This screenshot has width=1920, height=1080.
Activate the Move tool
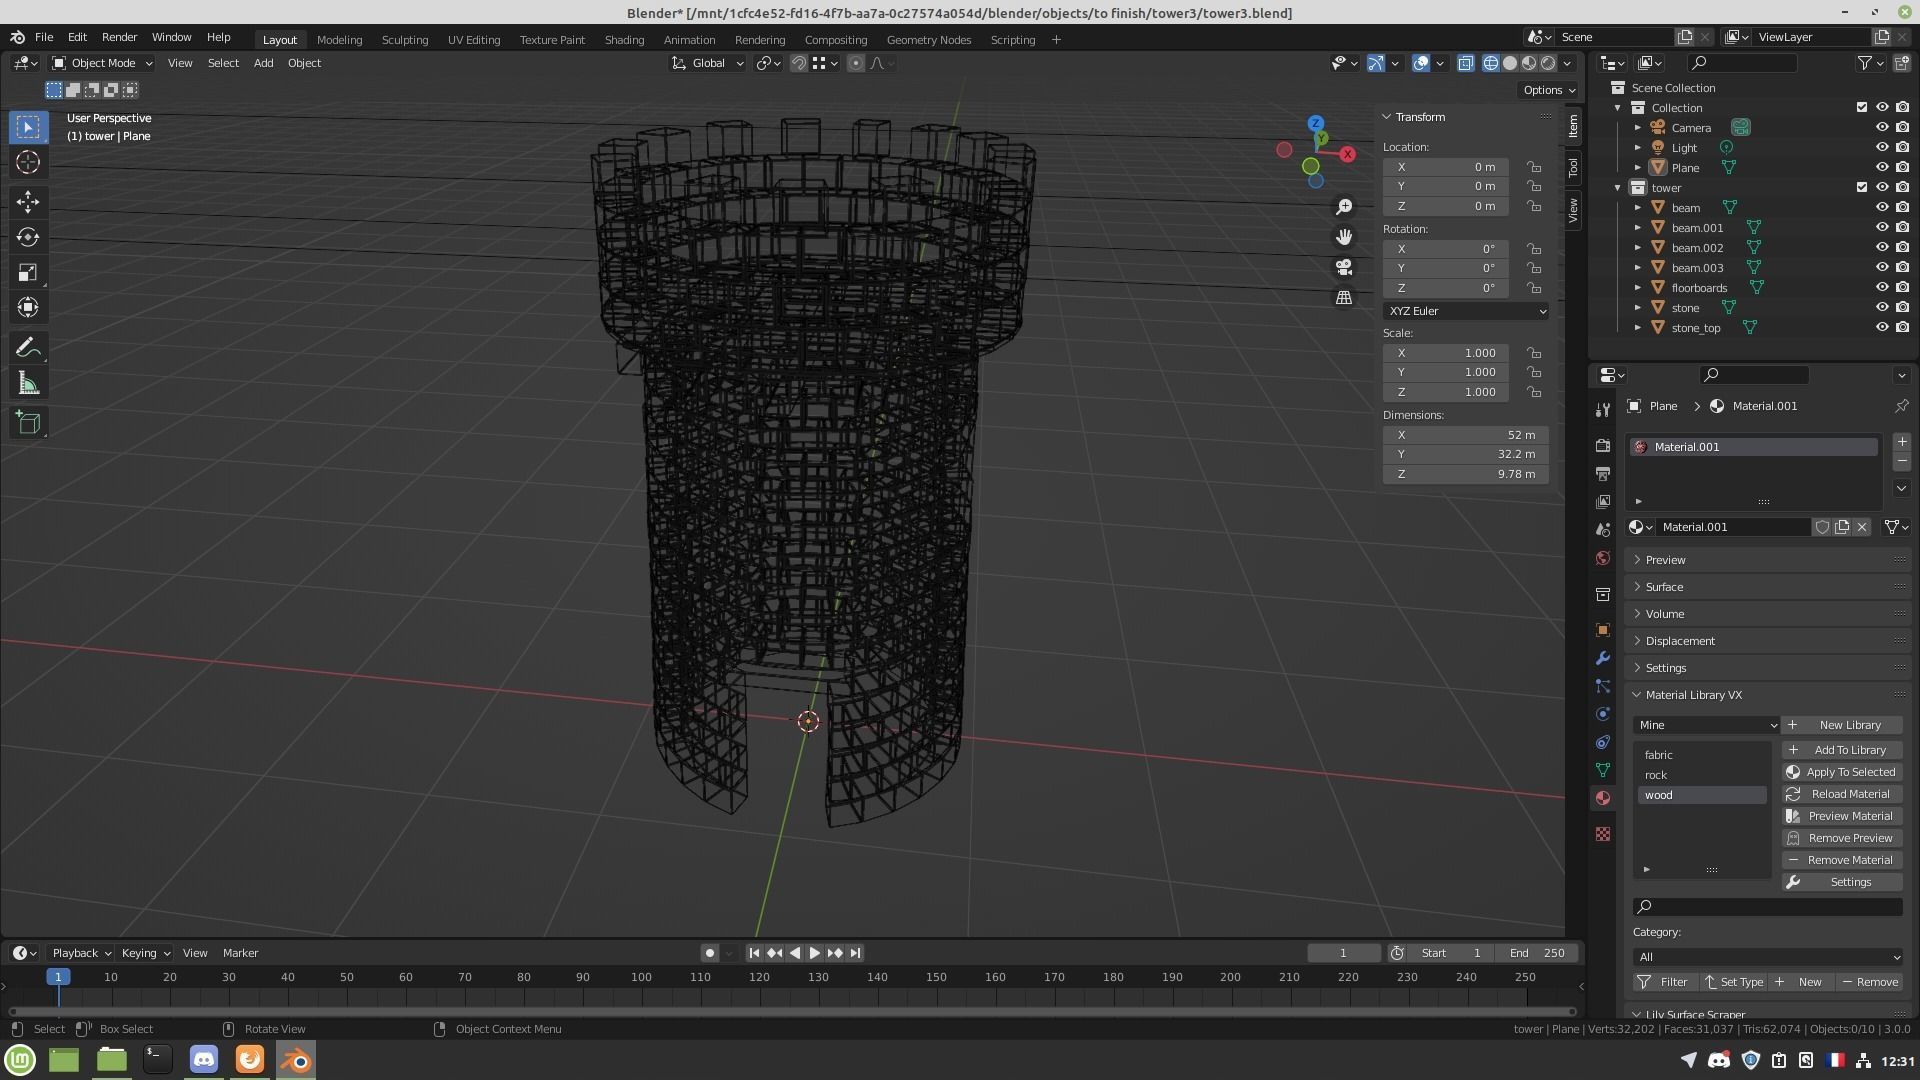(28, 202)
